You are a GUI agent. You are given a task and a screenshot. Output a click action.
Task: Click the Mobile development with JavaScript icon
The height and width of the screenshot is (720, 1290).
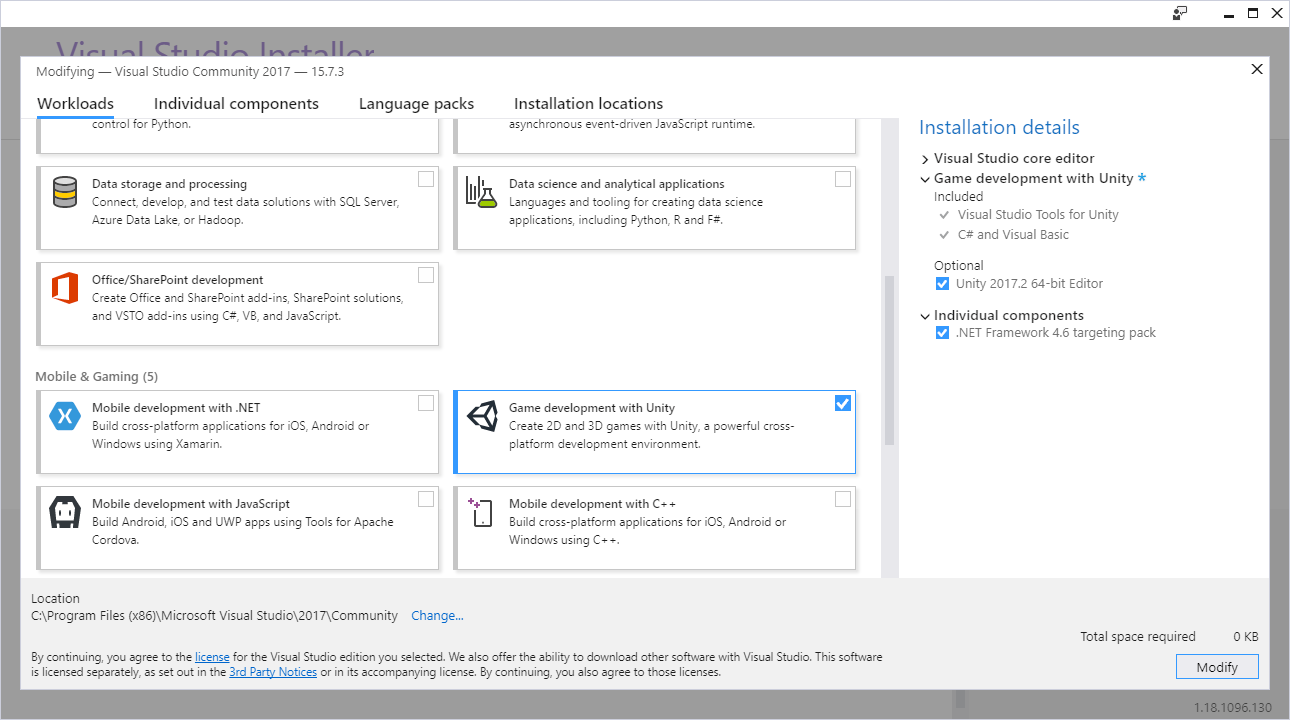point(64,513)
